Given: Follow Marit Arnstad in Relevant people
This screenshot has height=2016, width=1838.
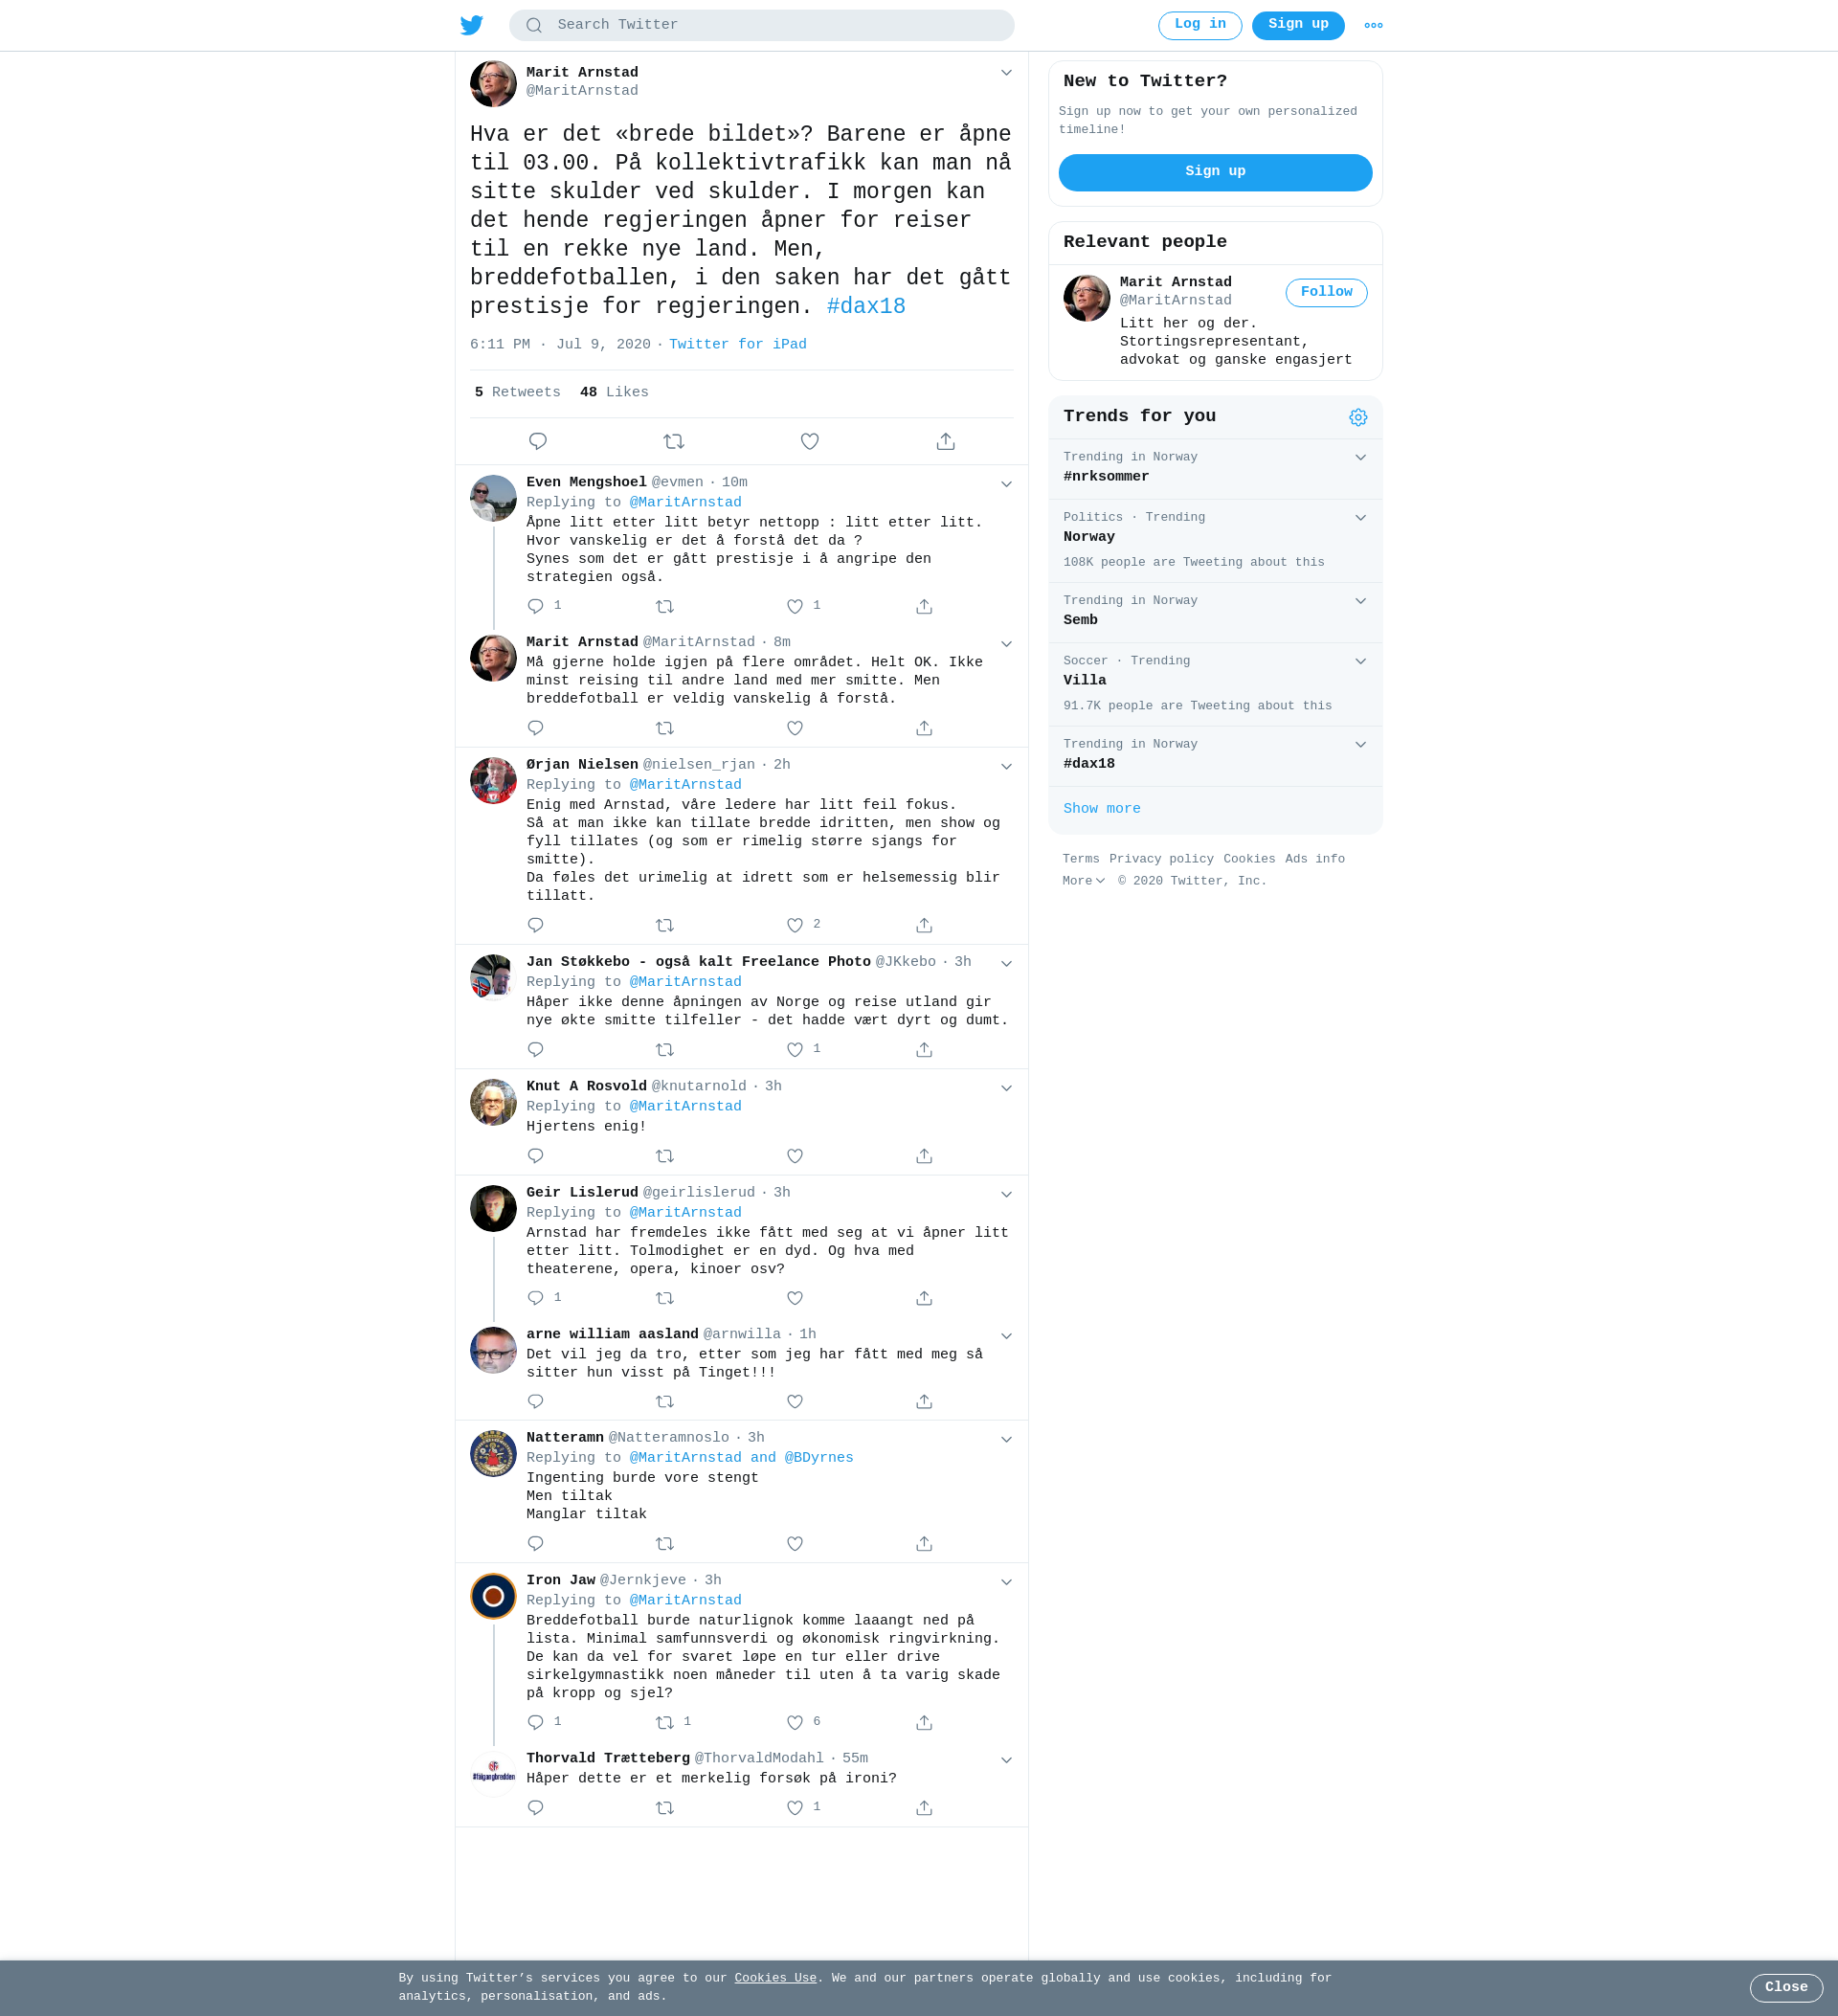Looking at the screenshot, I should [x=1325, y=292].
